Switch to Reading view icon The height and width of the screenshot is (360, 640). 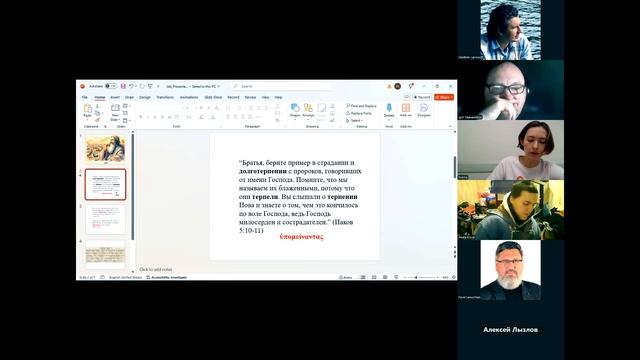pyautogui.click(x=385, y=277)
